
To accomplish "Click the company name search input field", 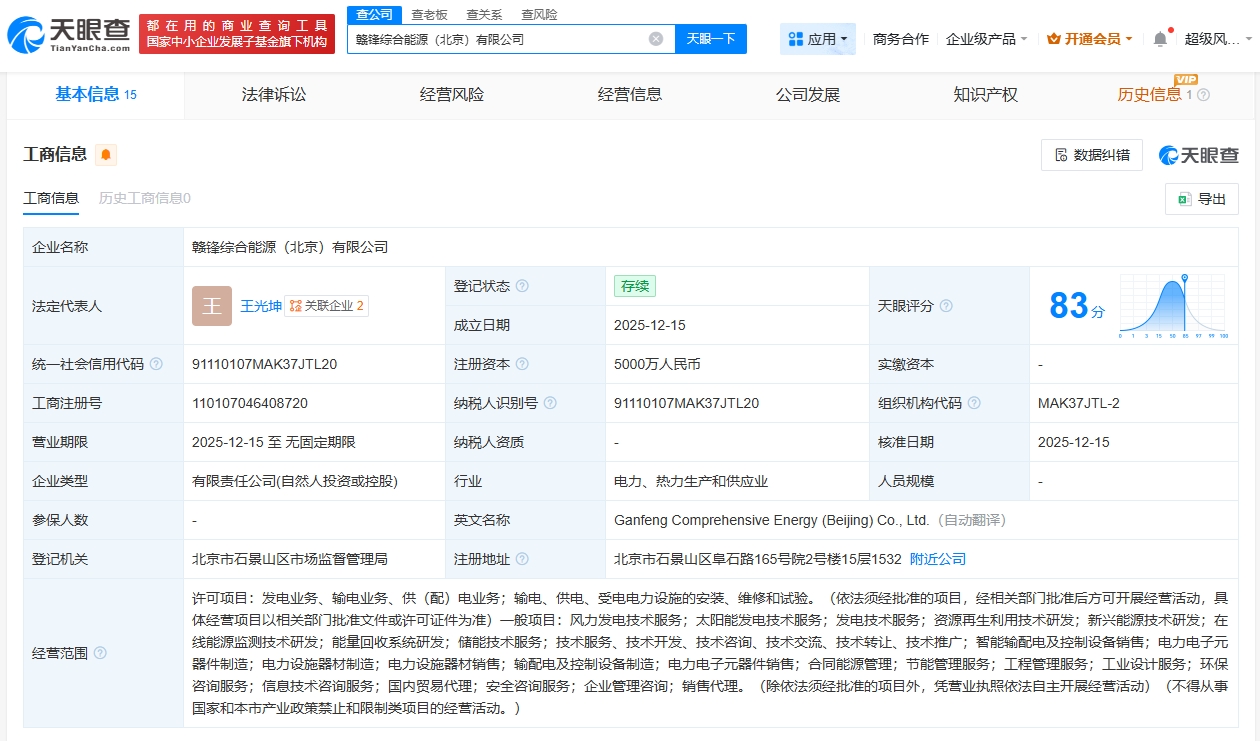I will point(500,39).
